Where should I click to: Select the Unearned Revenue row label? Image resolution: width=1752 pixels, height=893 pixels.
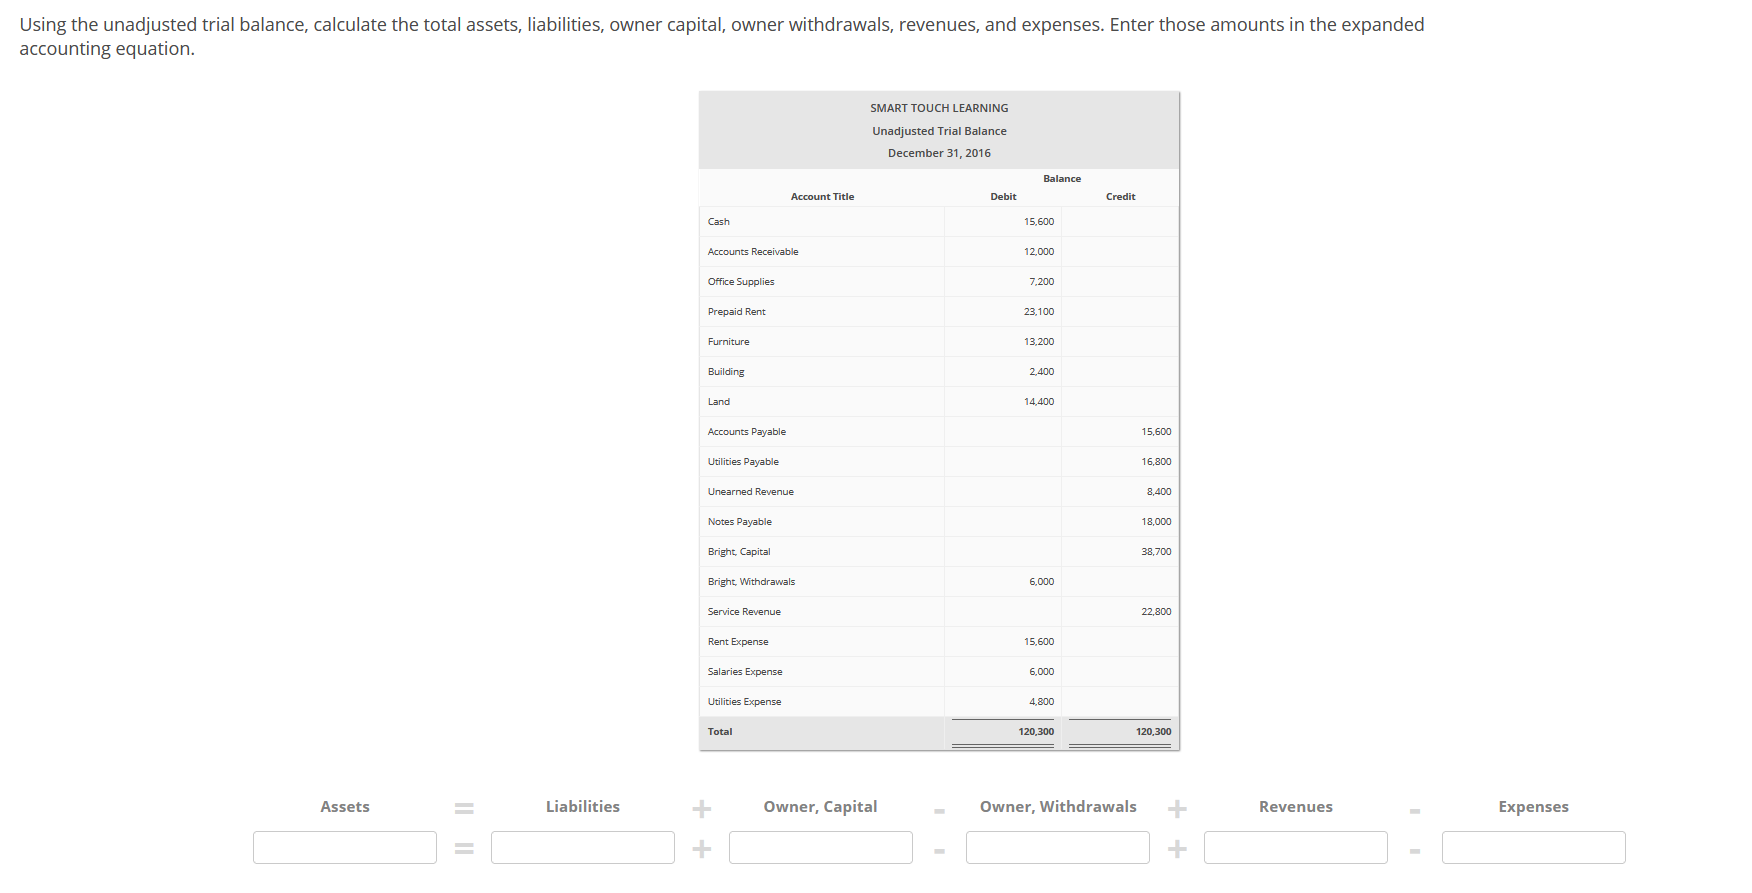[751, 492]
